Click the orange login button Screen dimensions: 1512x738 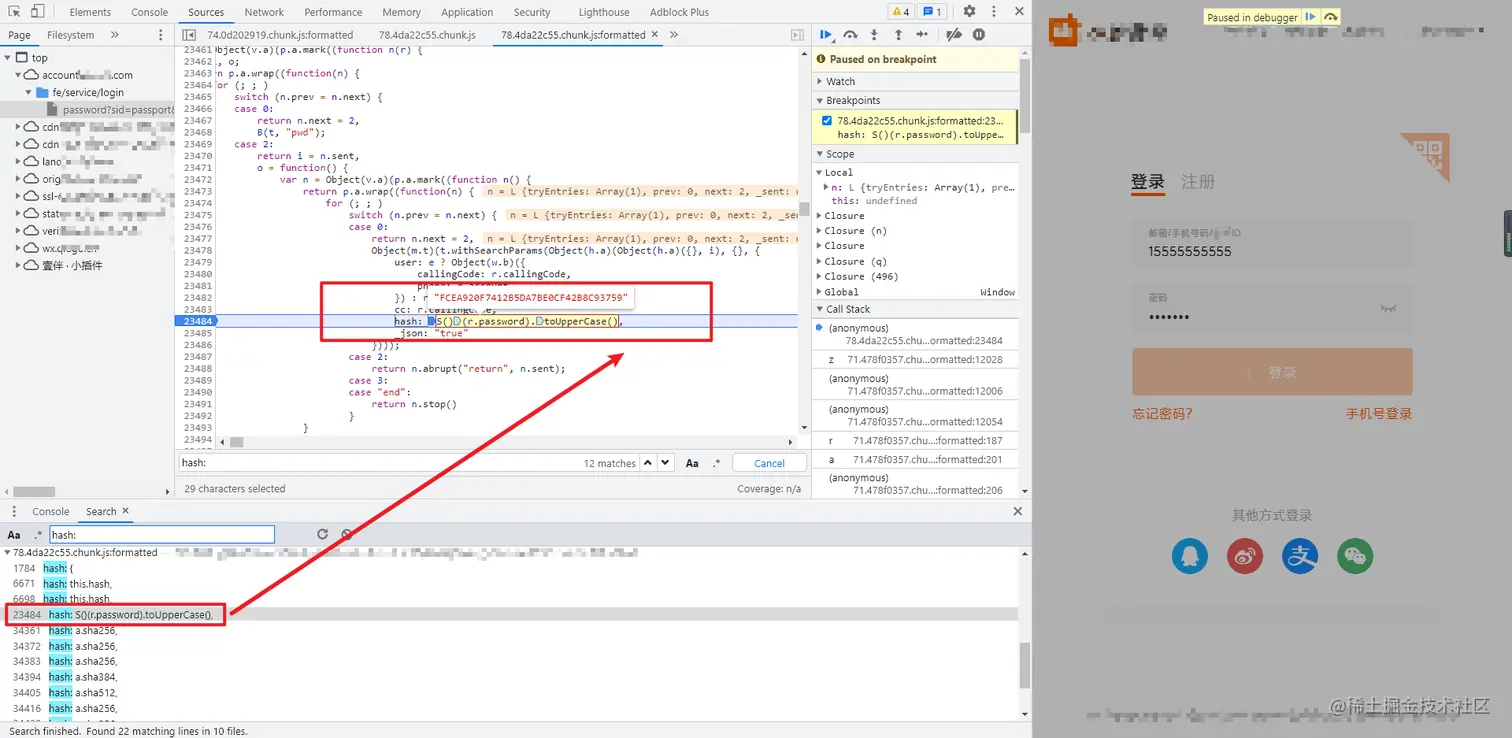(1272, 372)
